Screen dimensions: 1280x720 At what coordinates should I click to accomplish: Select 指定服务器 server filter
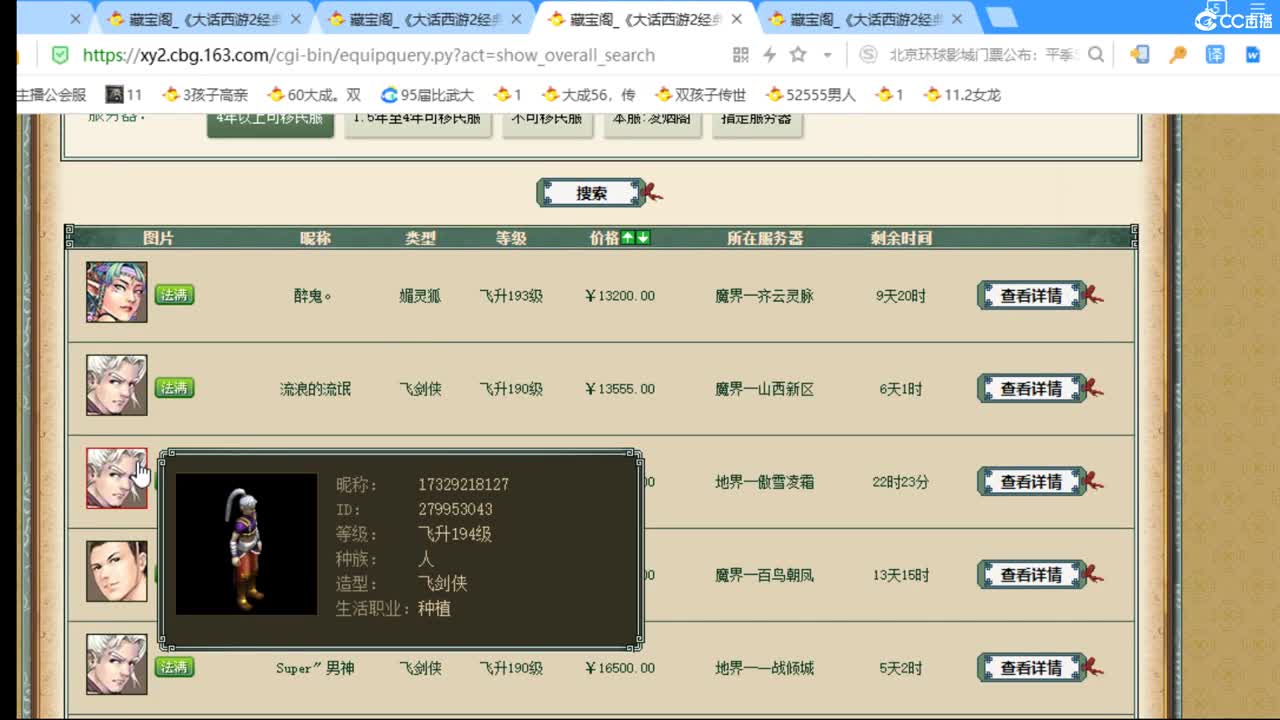[757, 122]
